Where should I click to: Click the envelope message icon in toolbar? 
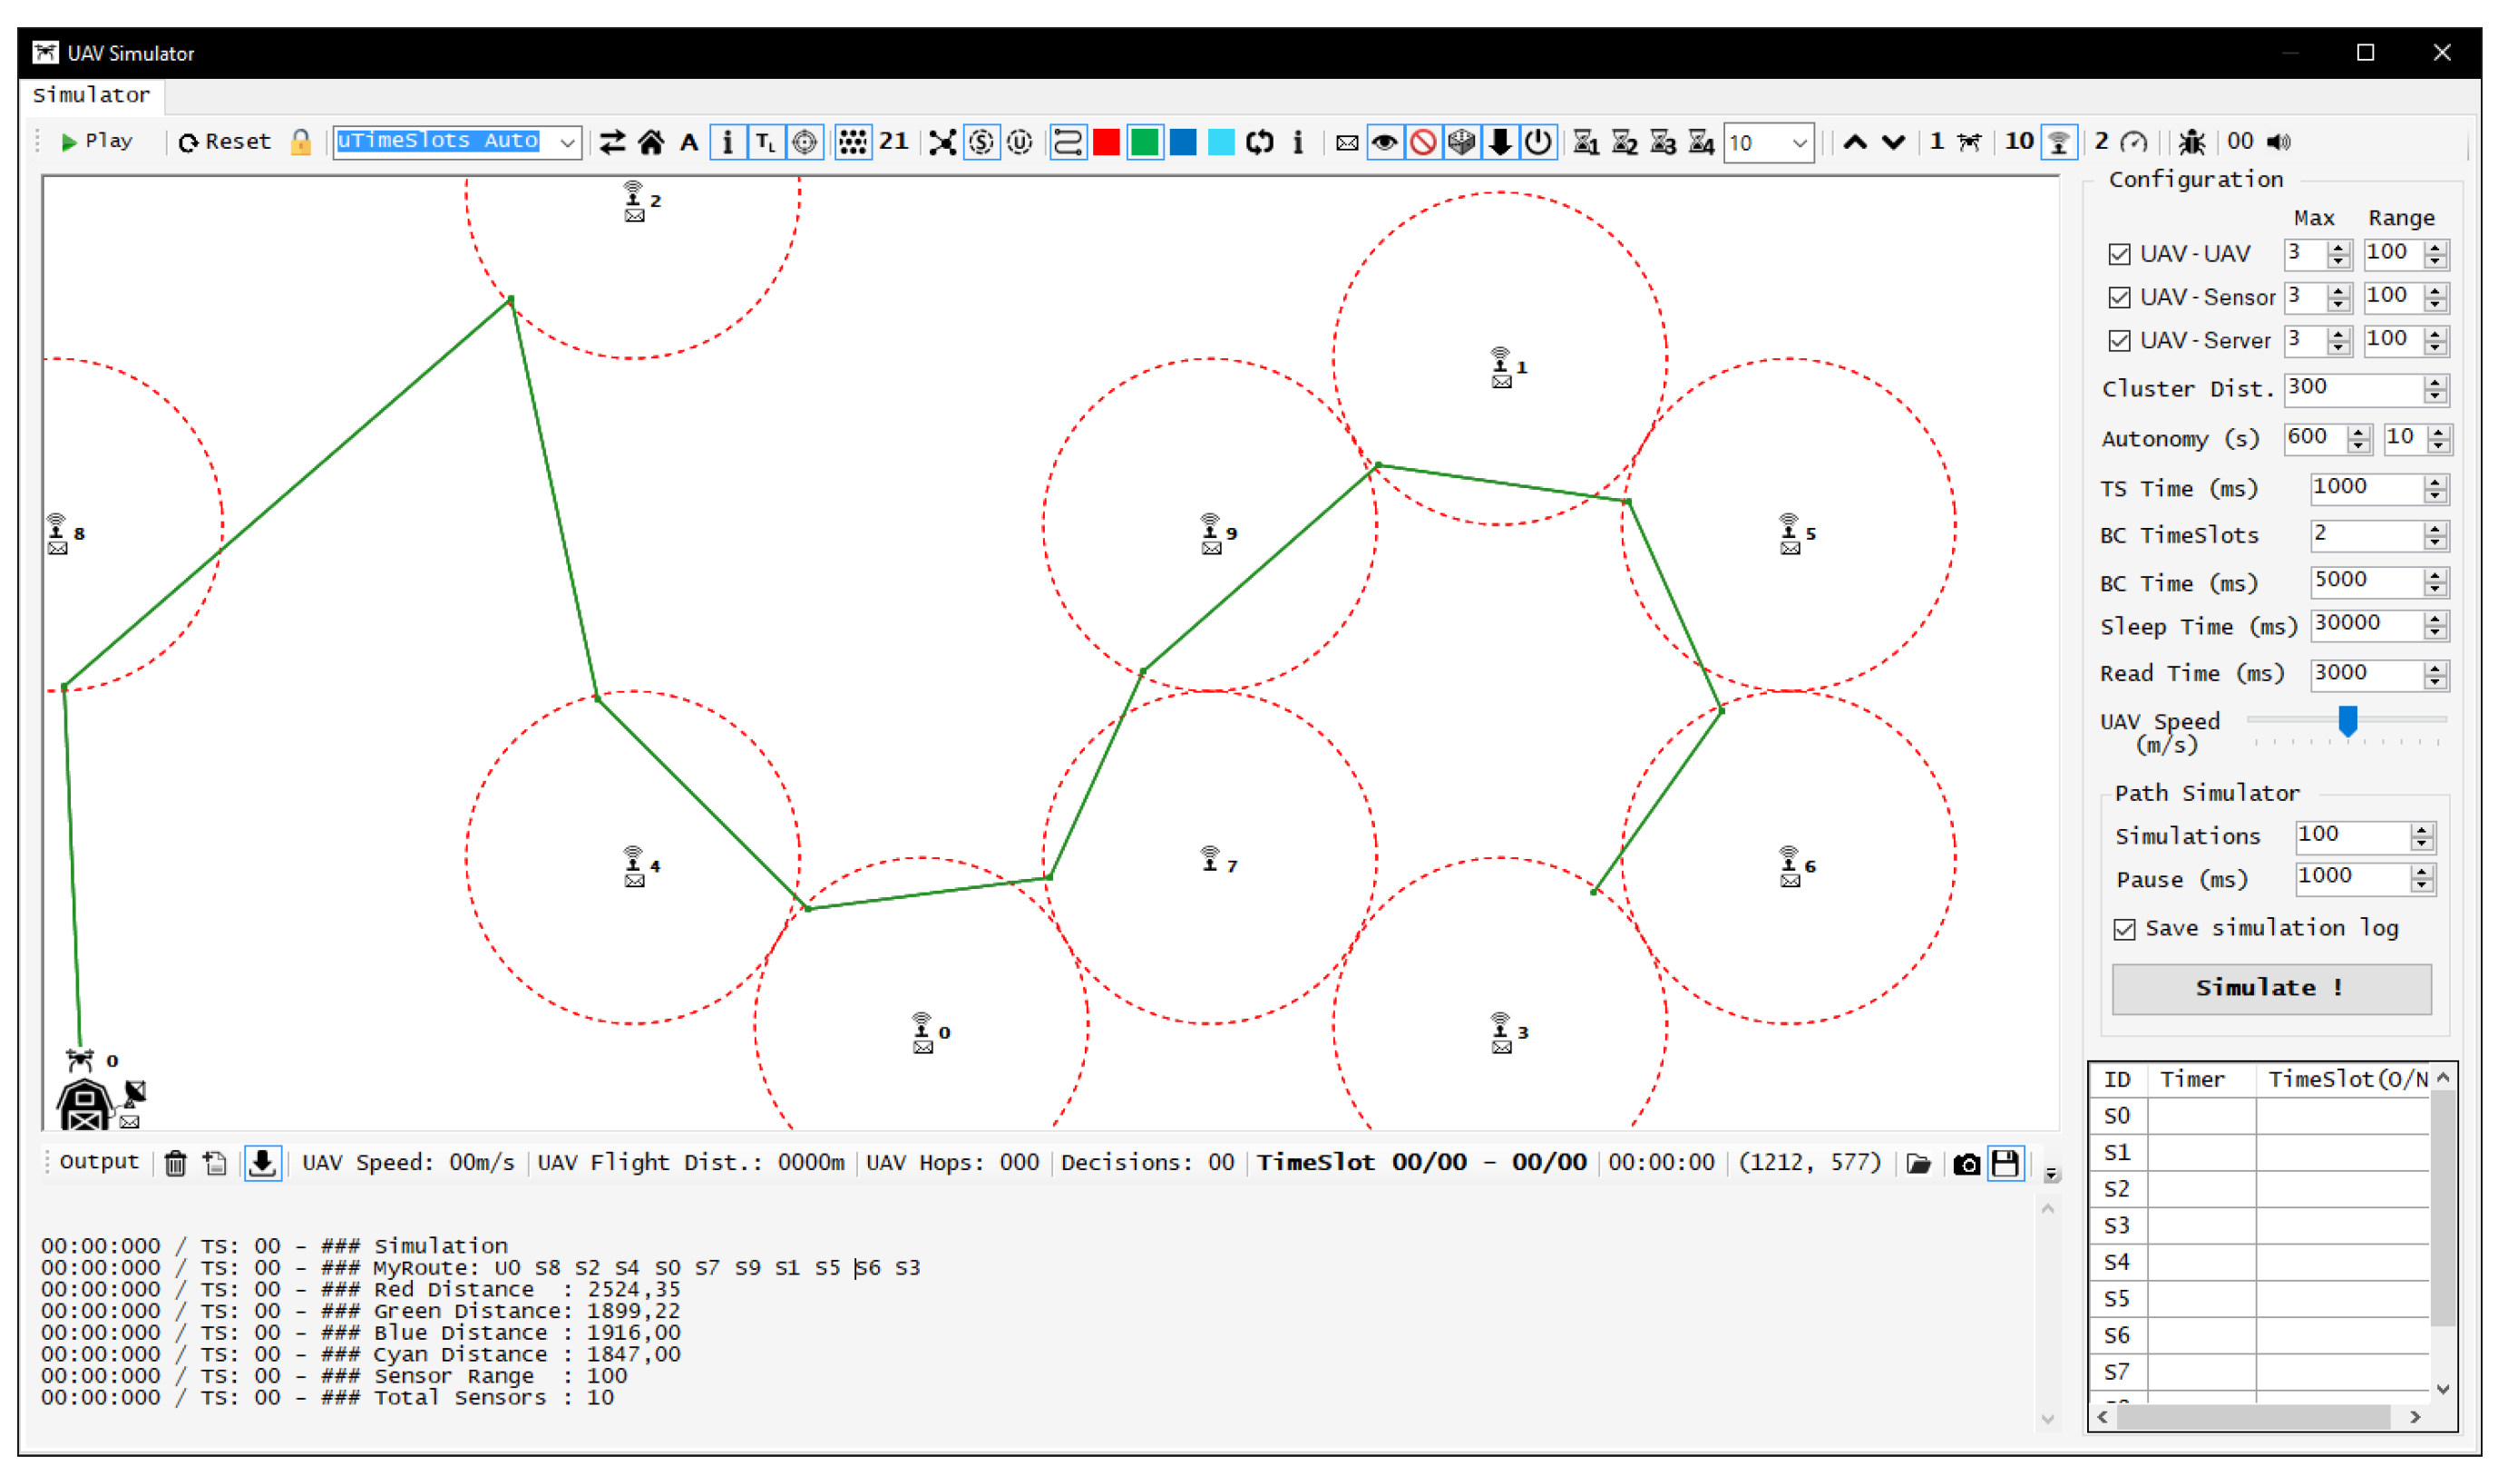[x=1347, y=143]
